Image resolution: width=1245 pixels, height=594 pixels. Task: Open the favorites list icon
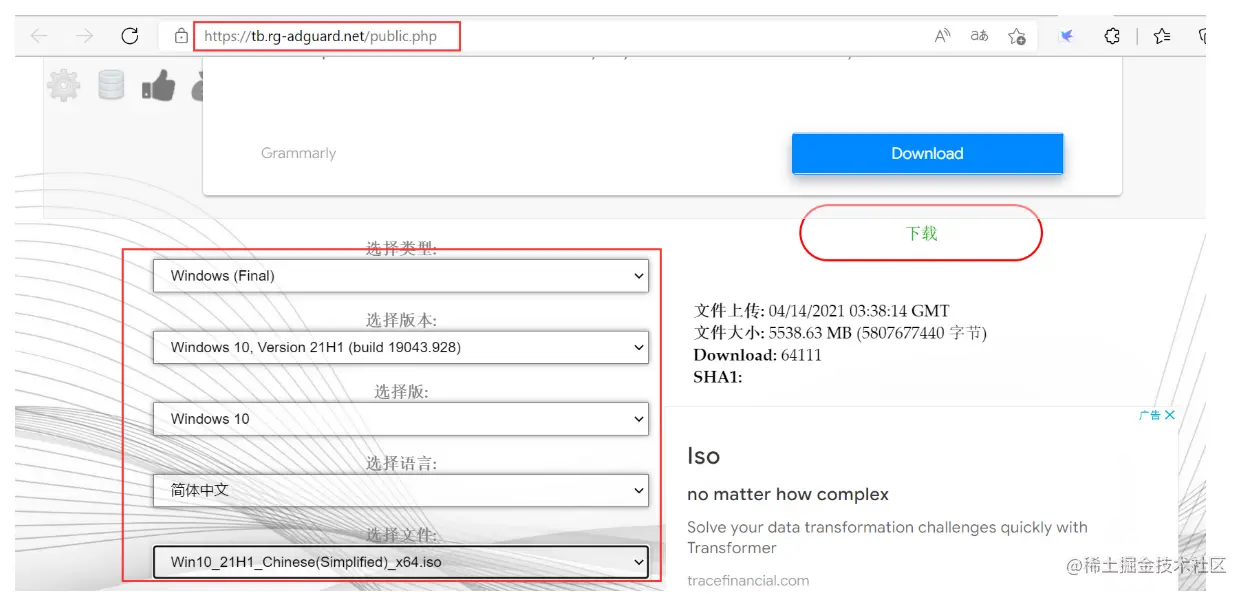coord(1162,36)
